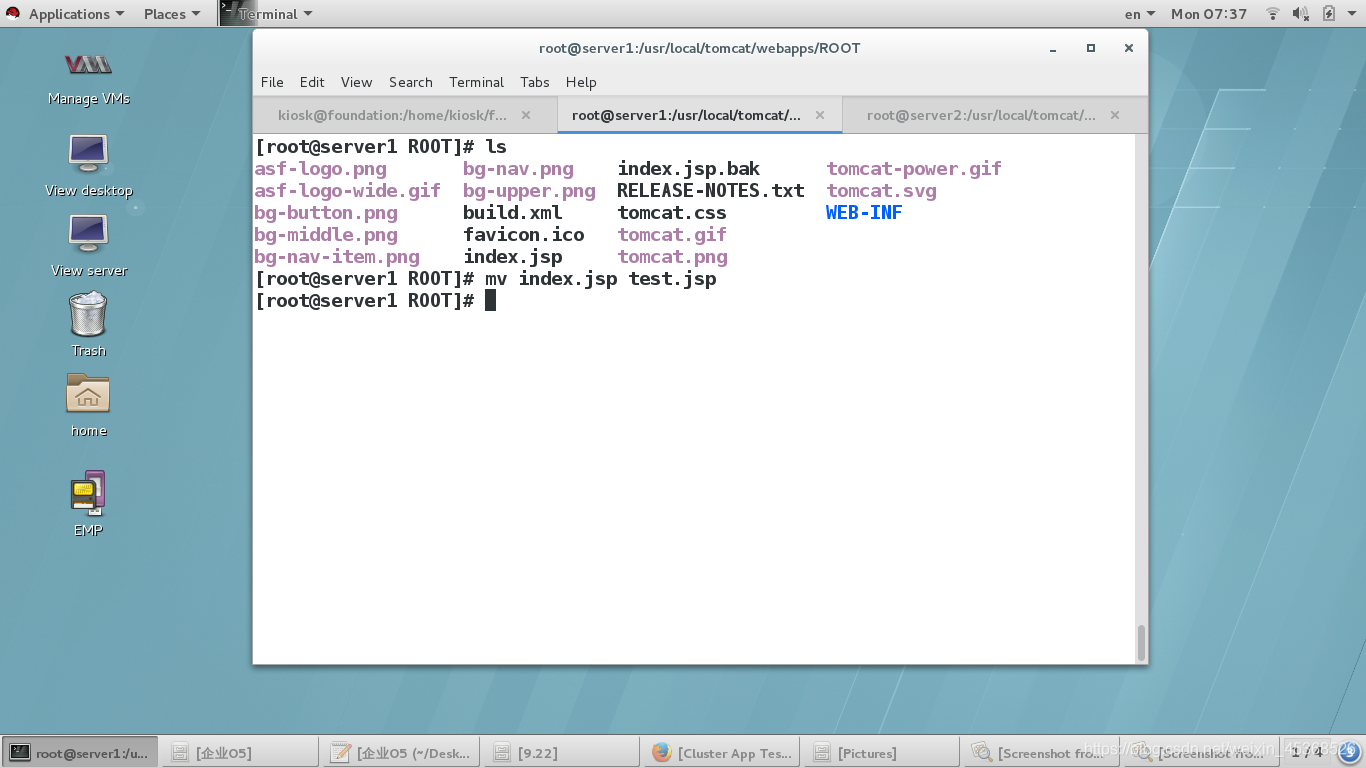Open the View menu in terminal
This screenshot has width=1366, height=768.
click(356, 82)
